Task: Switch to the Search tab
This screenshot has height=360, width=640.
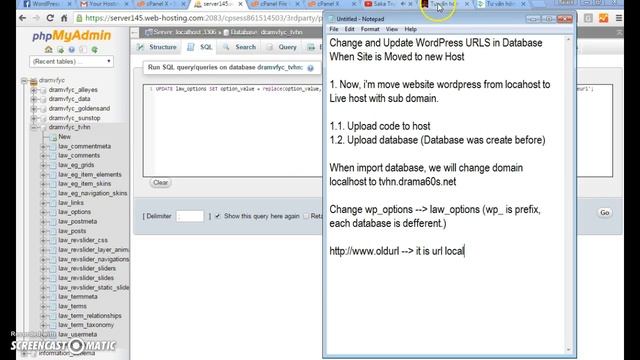Action: click(x=239, y=47)
